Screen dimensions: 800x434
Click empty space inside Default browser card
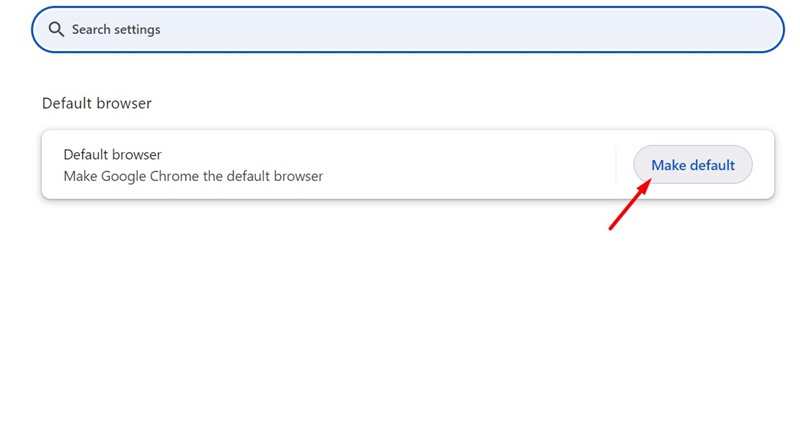(x=459, y=165)
